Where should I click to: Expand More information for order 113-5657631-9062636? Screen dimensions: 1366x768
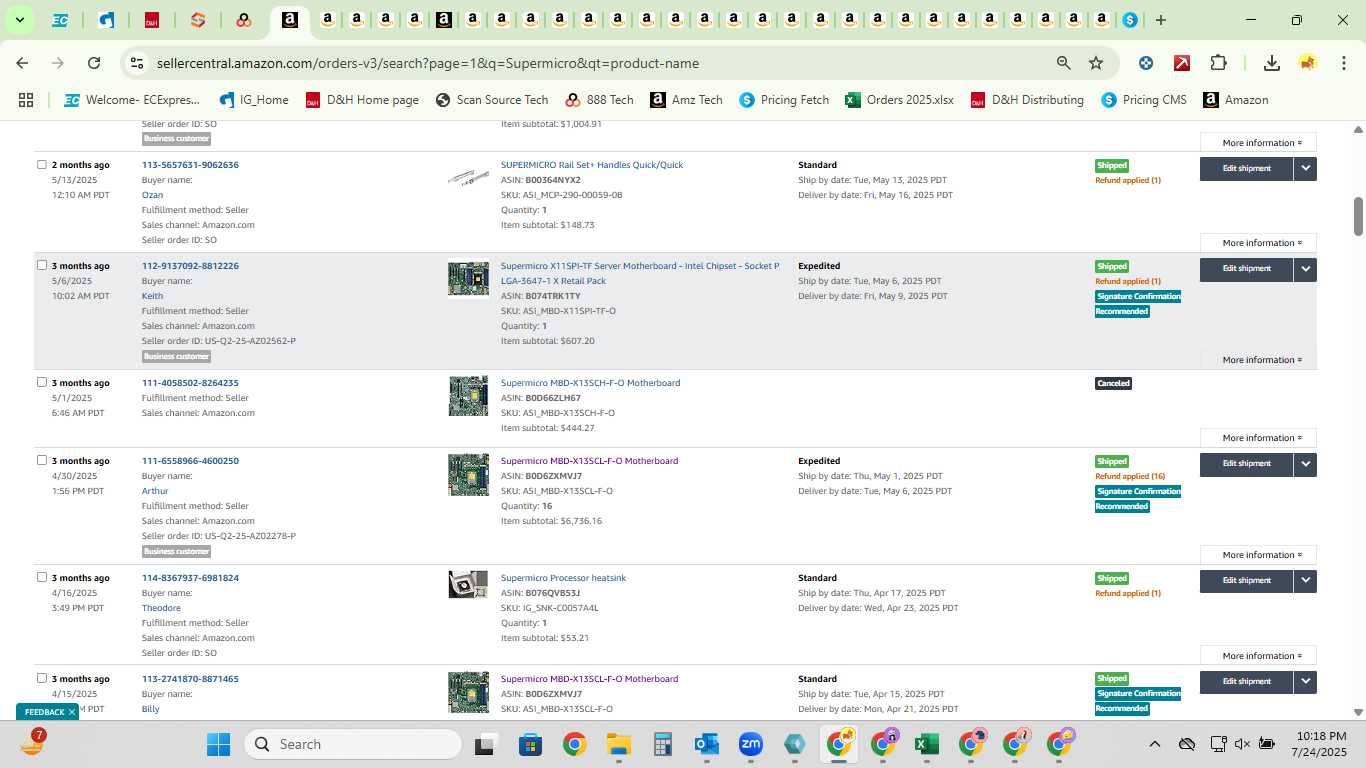[1257, 243]
